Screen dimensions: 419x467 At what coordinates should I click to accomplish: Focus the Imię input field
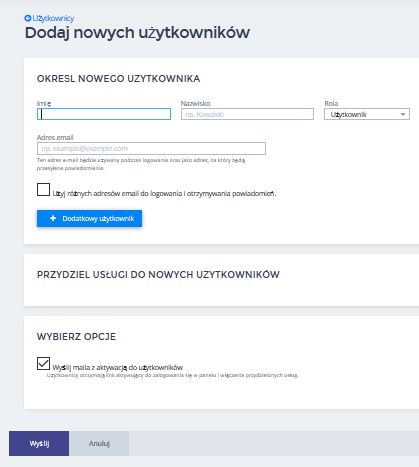(104, 114)
